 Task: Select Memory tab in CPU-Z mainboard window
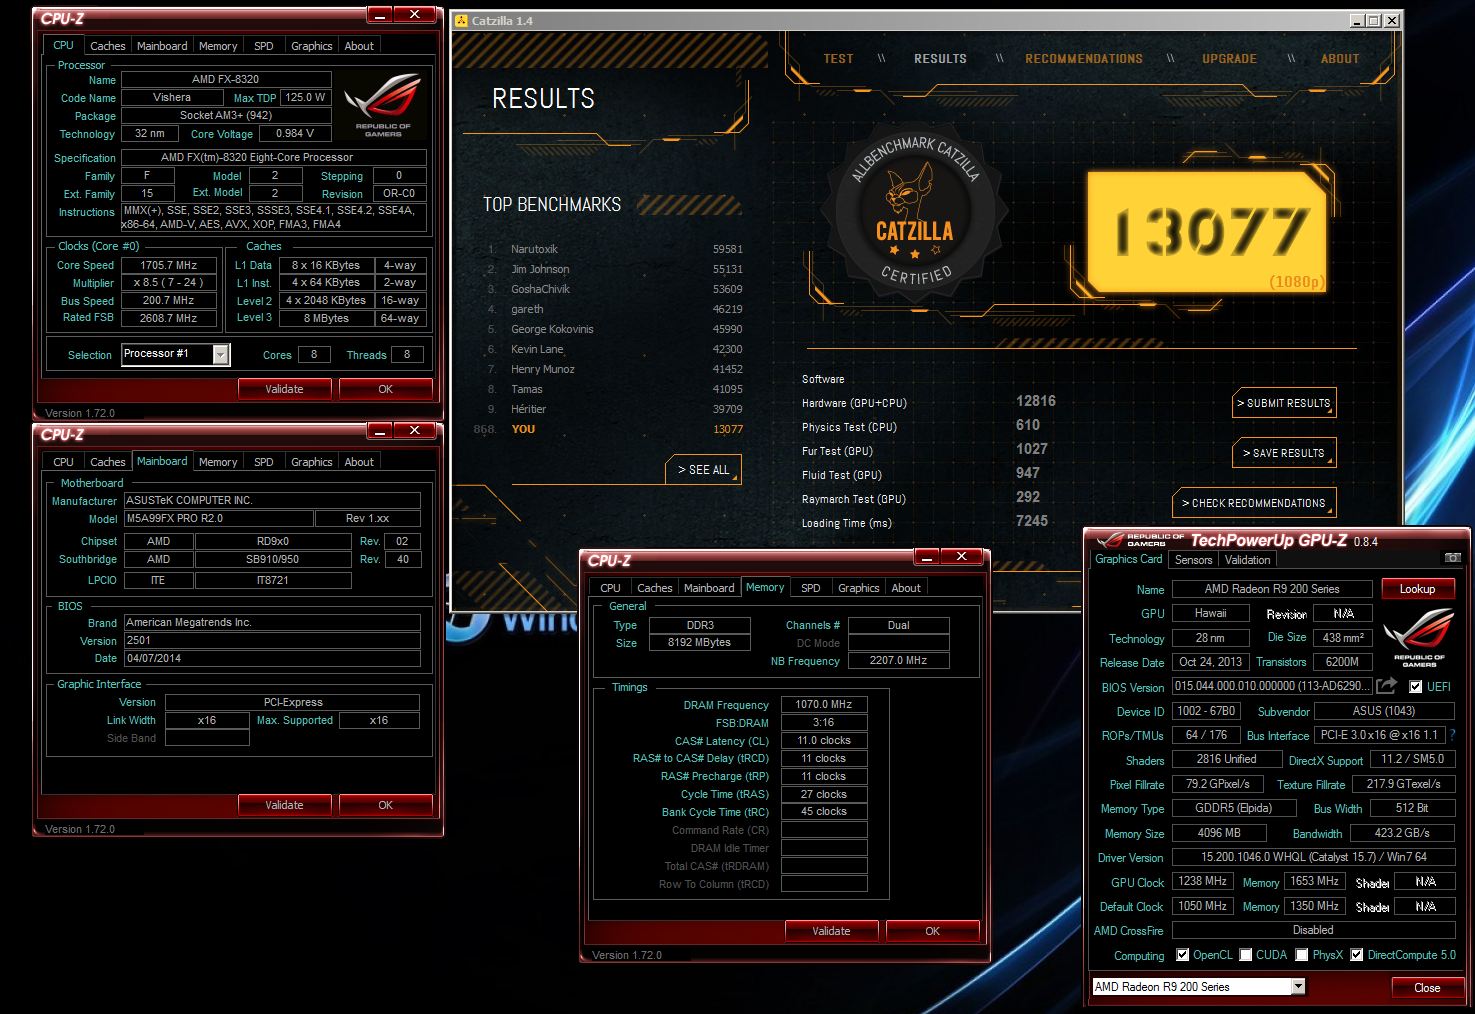tap(218, 462)
